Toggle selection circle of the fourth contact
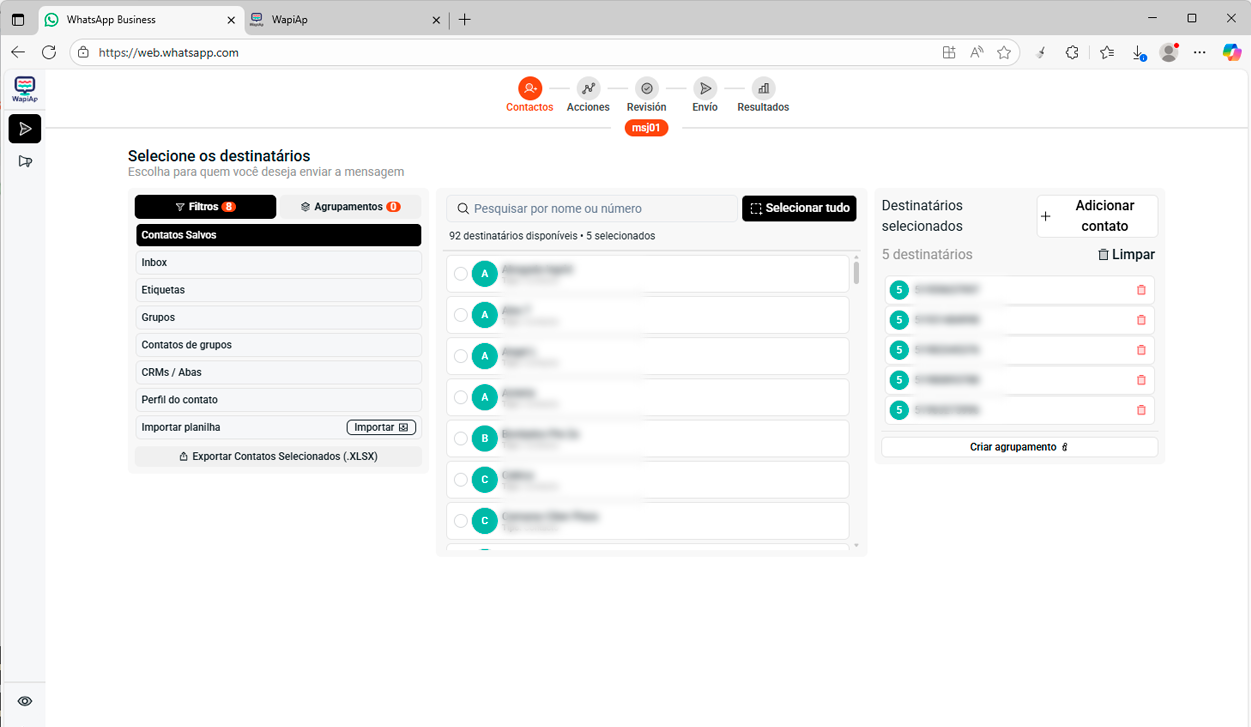This screenshot has width=1251, height=727. [x=461, y=397]
